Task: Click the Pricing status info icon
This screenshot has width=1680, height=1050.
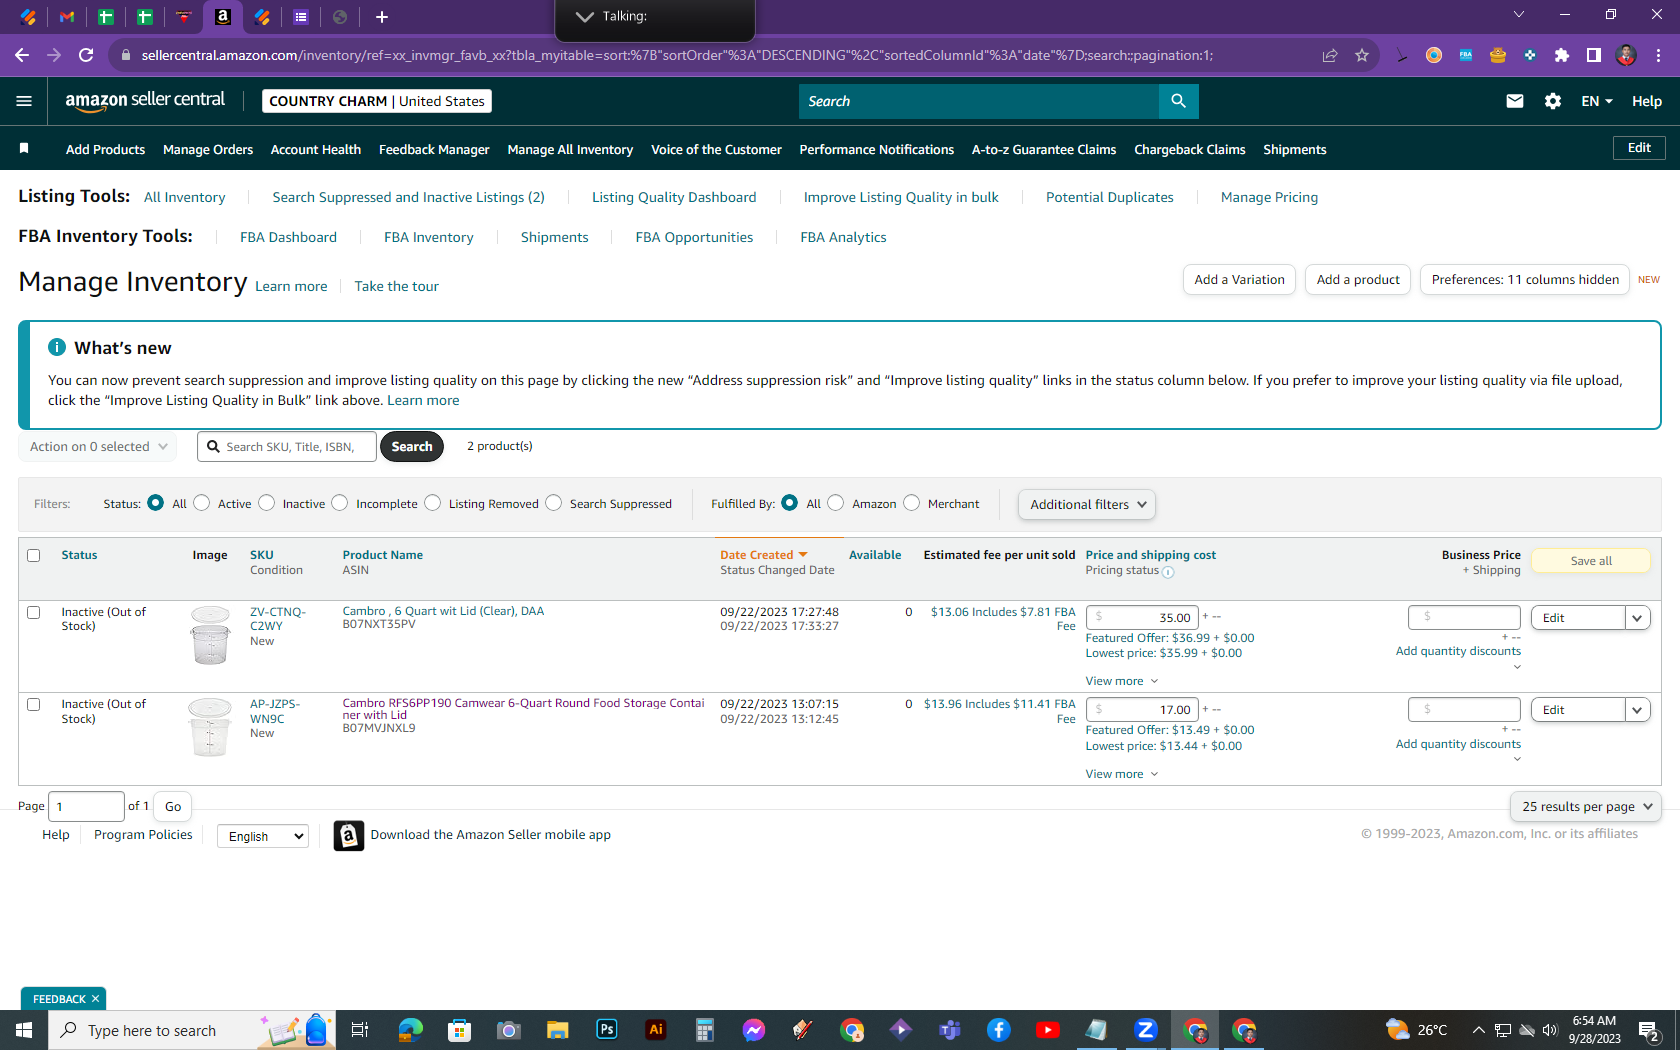Action: click(1168, 572)
